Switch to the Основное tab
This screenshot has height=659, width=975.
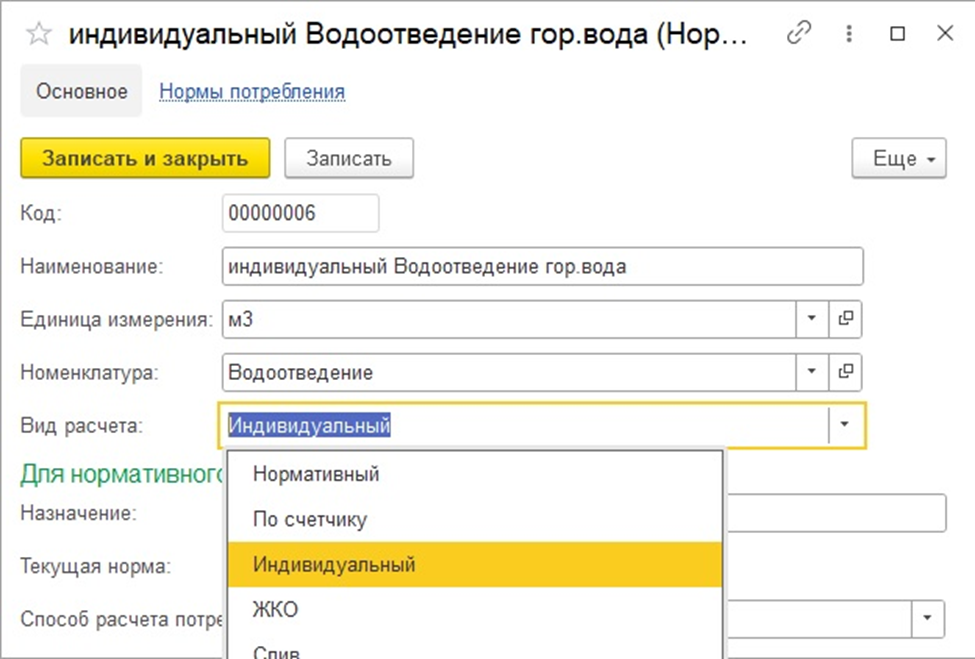(x=82, y=91)
